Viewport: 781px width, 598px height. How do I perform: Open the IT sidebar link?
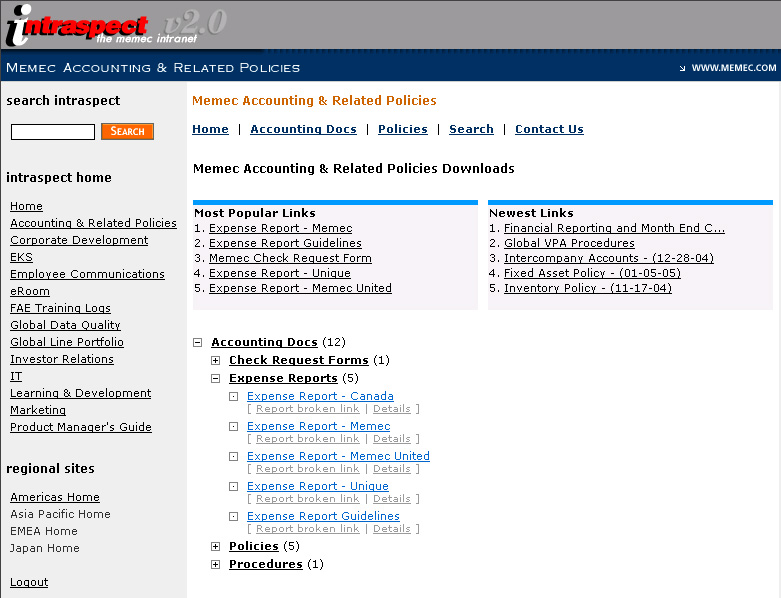tap(16, 376)
